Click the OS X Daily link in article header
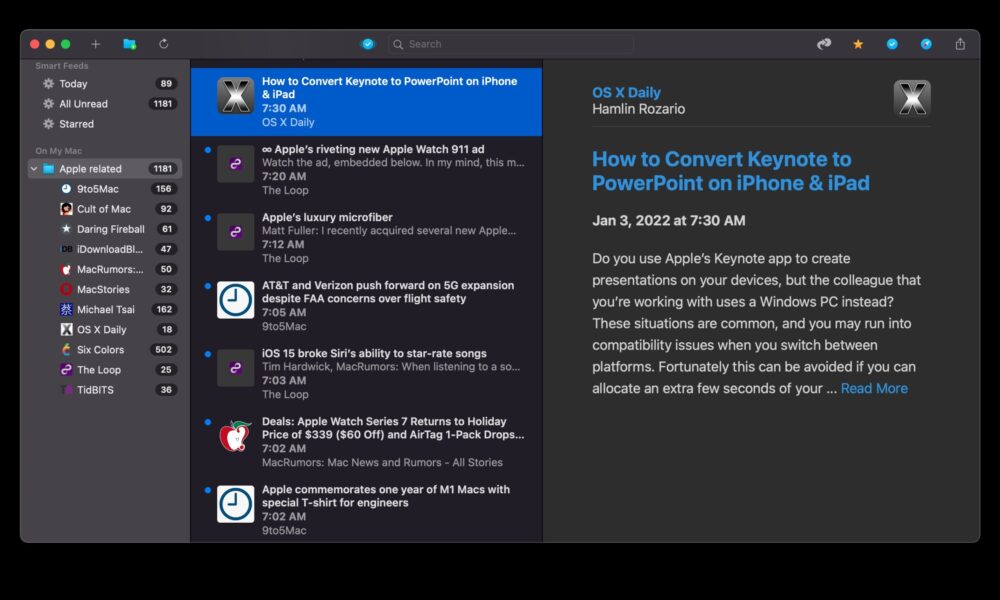The height and width of the screenshot is (600, 1000). coord(626,92)
